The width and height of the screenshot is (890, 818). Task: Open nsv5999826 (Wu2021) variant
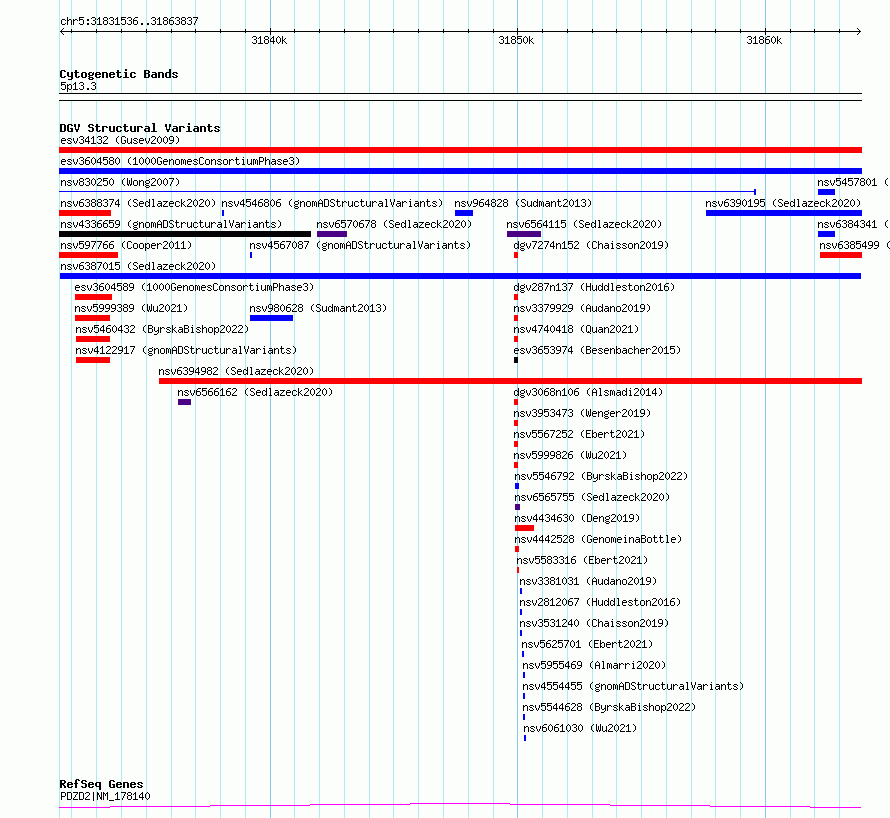pos(570,455)
